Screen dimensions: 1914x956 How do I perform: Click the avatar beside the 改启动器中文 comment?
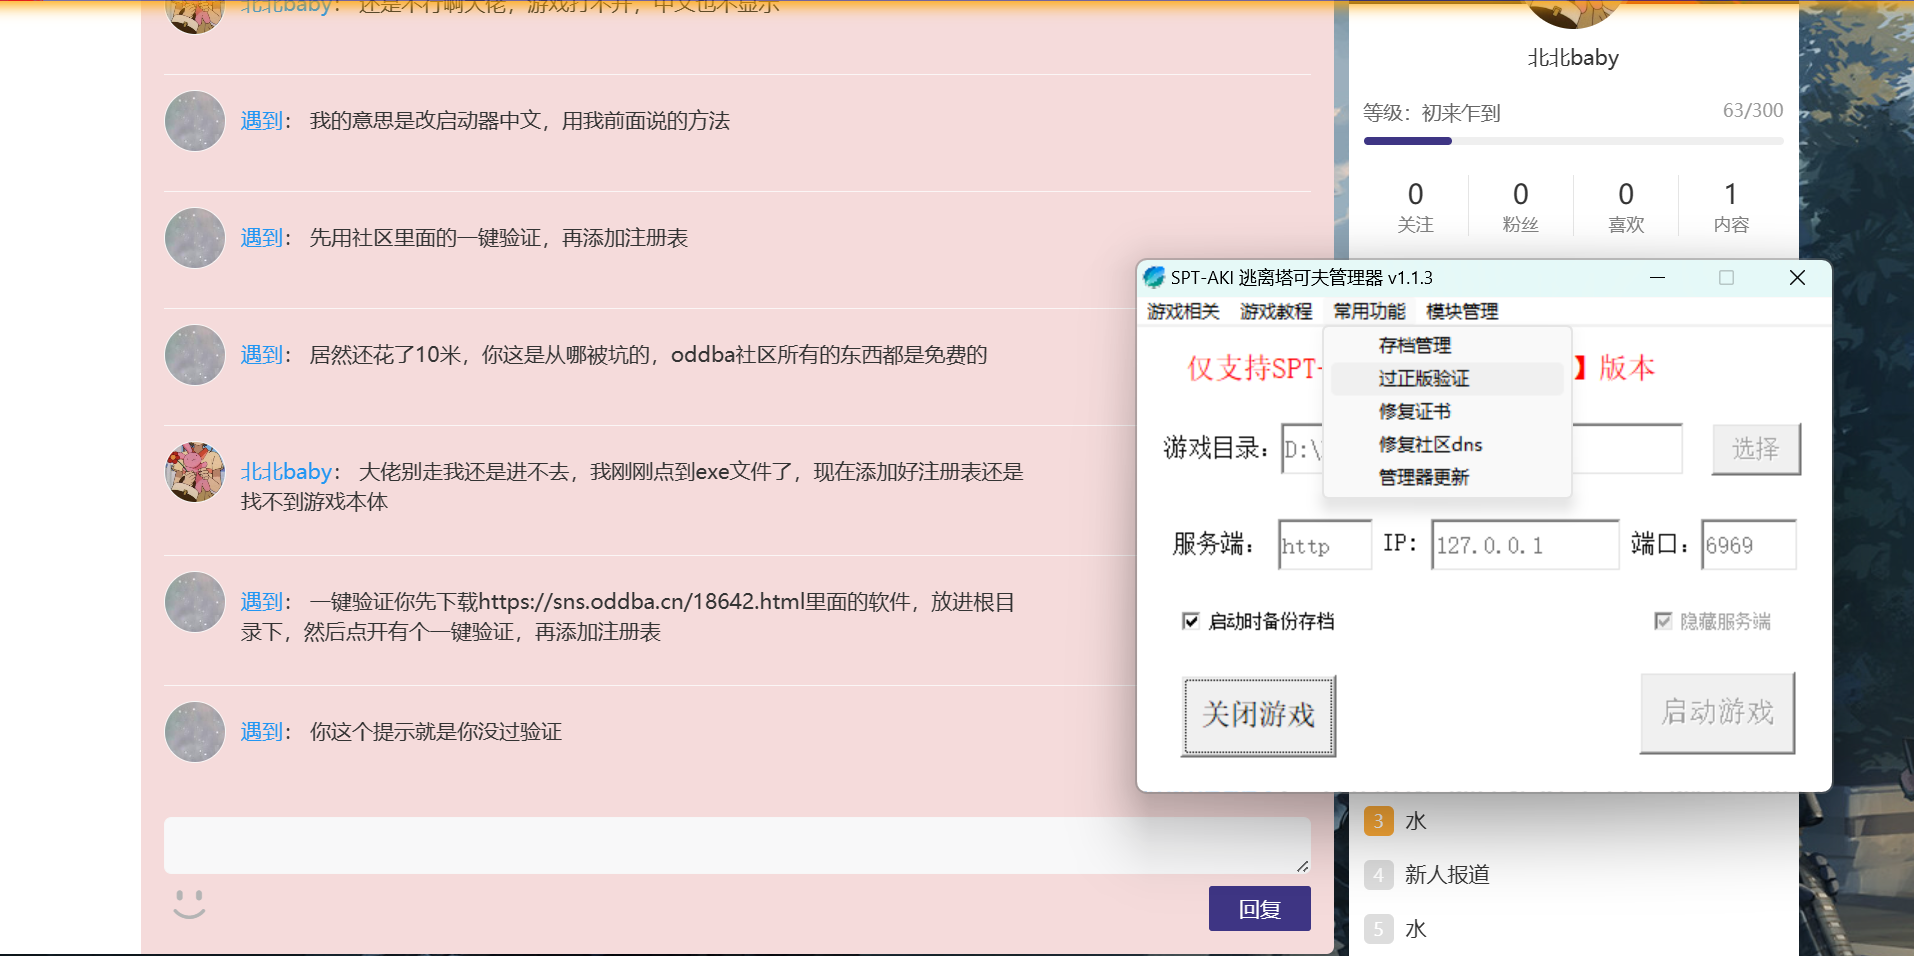pyautogui.click(x=194, y=121)
